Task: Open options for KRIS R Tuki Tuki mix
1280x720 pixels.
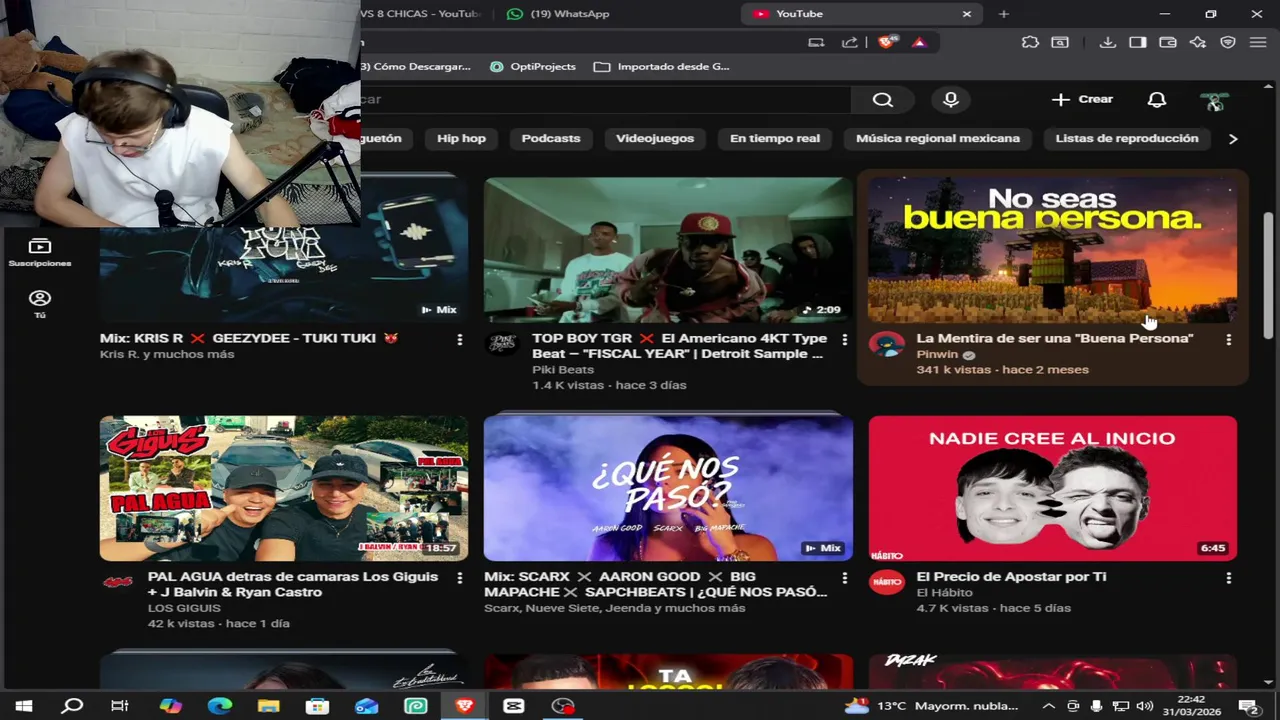Action: tap(459, 340)
